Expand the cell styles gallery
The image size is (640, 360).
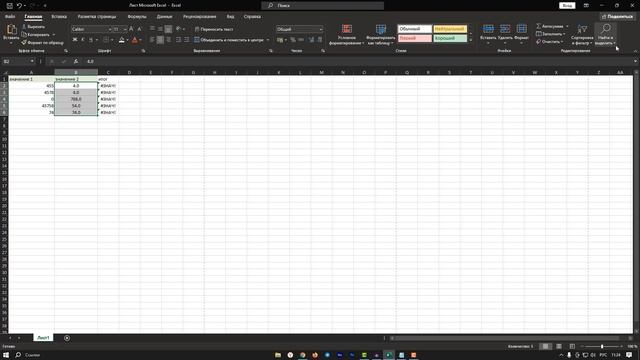coord(471,40)
